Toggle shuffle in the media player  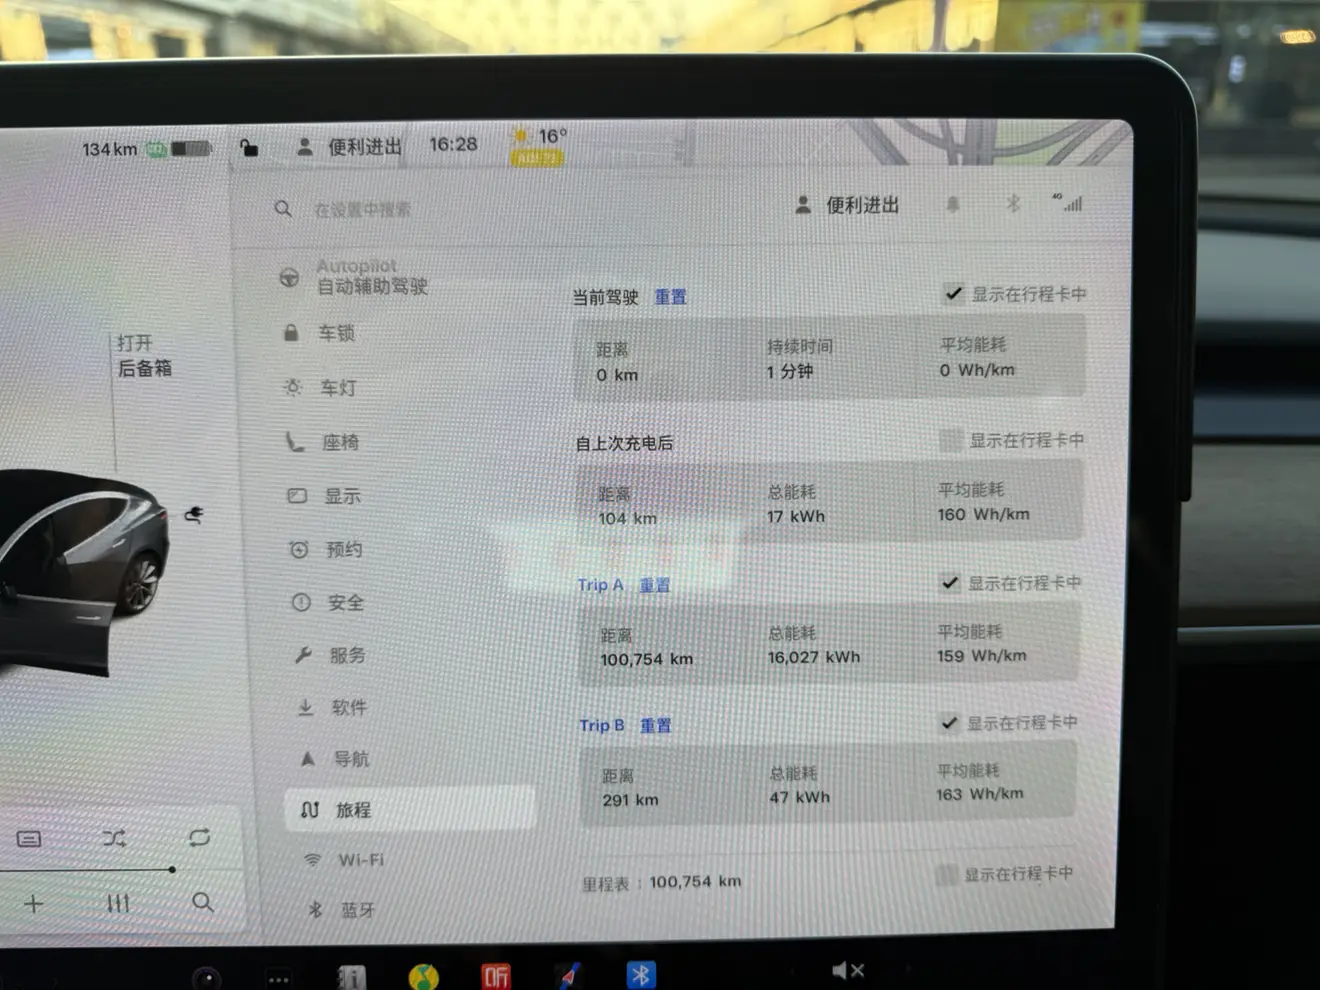(x=114, y=838)
